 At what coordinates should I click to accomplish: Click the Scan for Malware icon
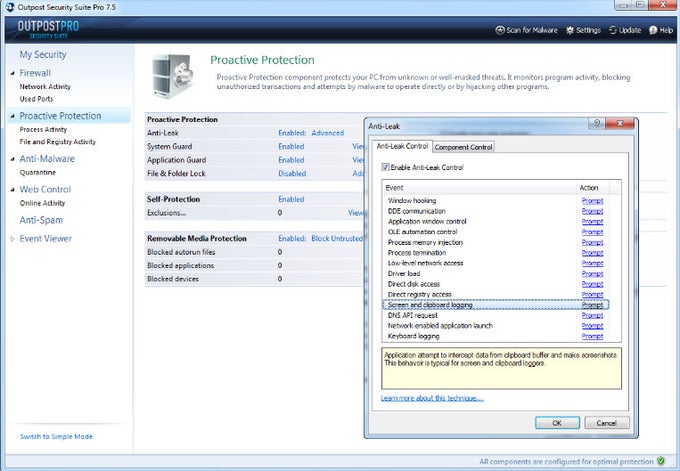[500, 30]
